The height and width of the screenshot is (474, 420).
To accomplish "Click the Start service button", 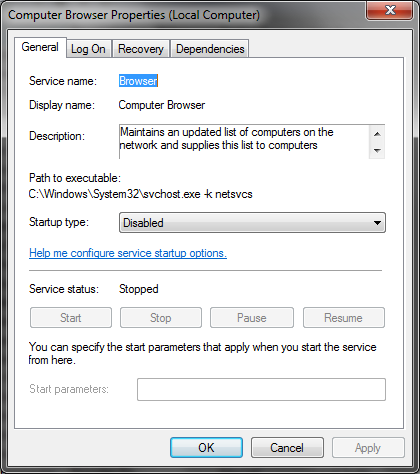I will (x=71, y=318).
